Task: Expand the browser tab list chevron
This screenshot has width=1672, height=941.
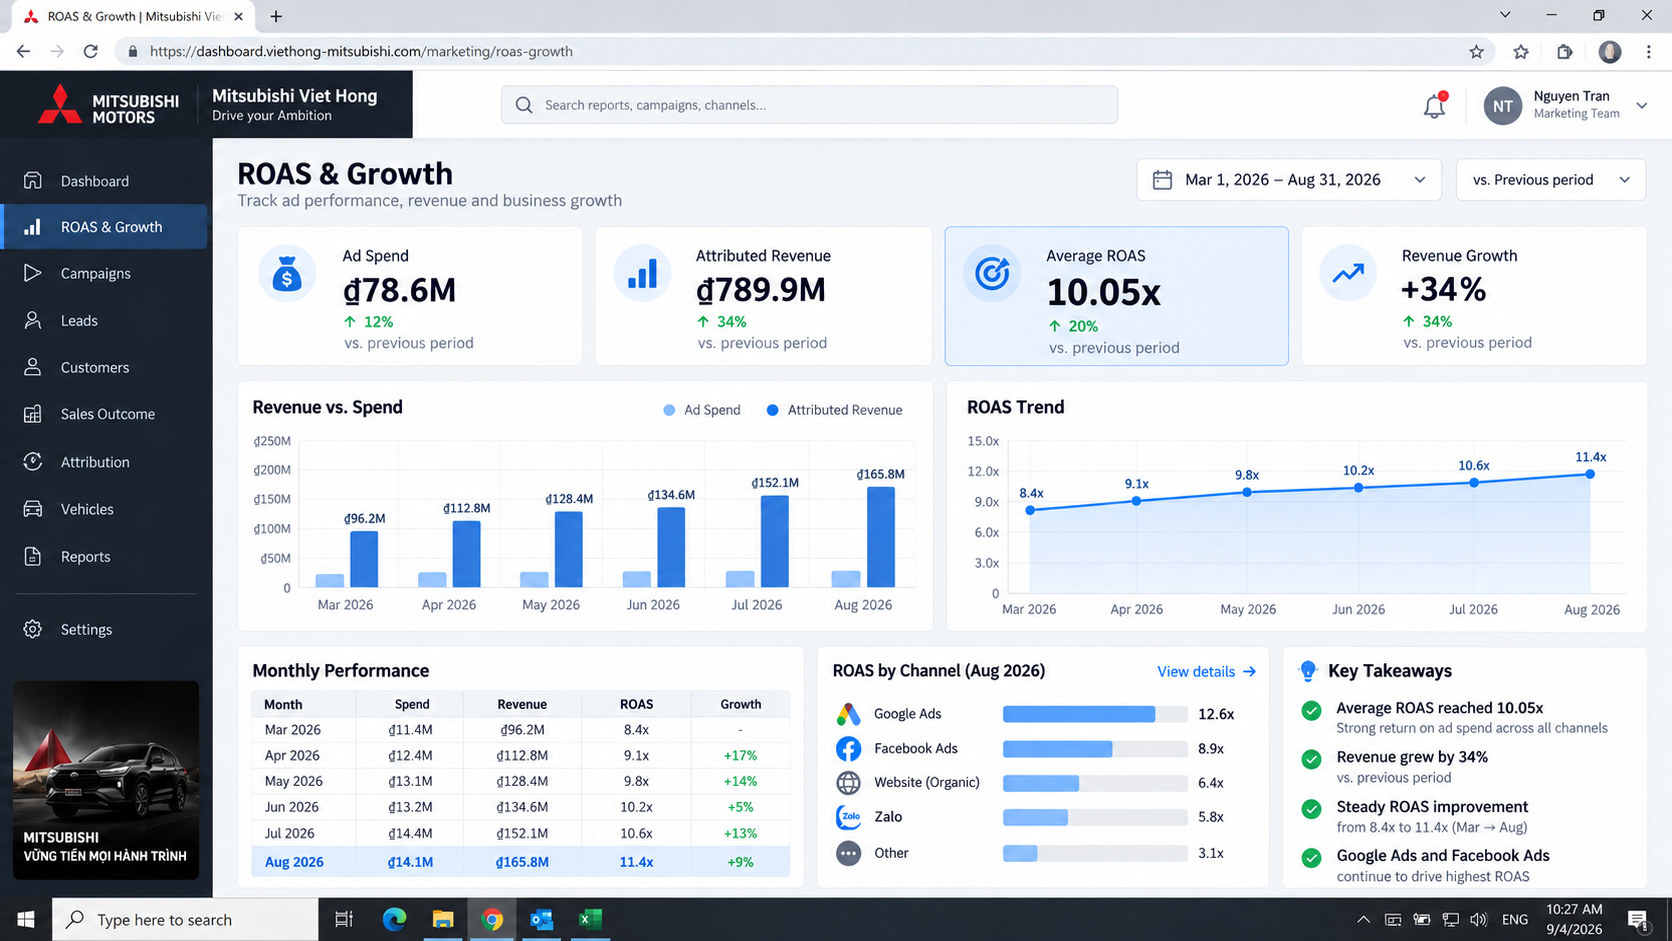Action: tap(1505, 16)
